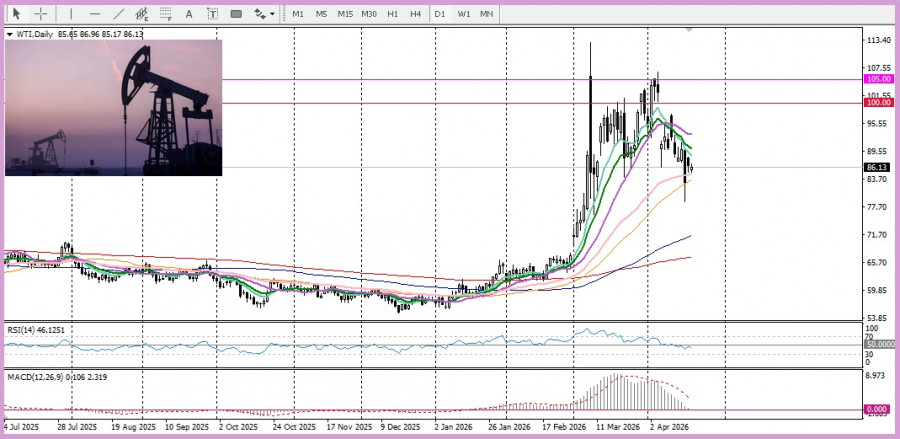Choose the trendline drawing tool
This screenshot has height=439, width=900.
coord(119,14)
